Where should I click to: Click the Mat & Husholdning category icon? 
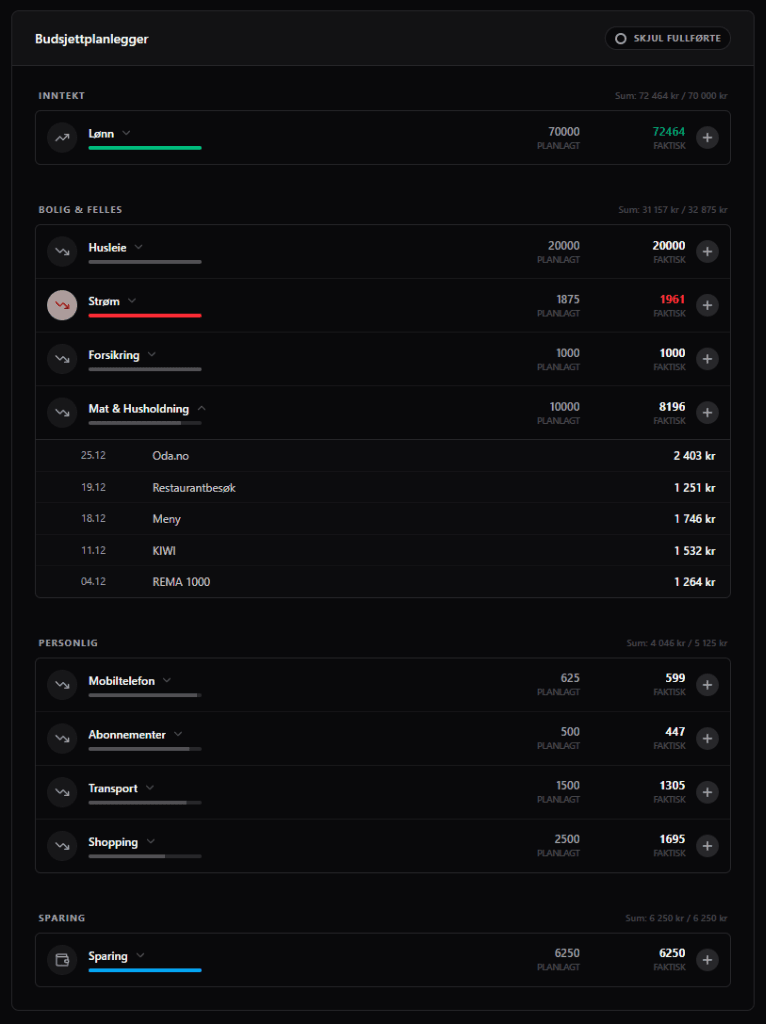click(62, 412)
